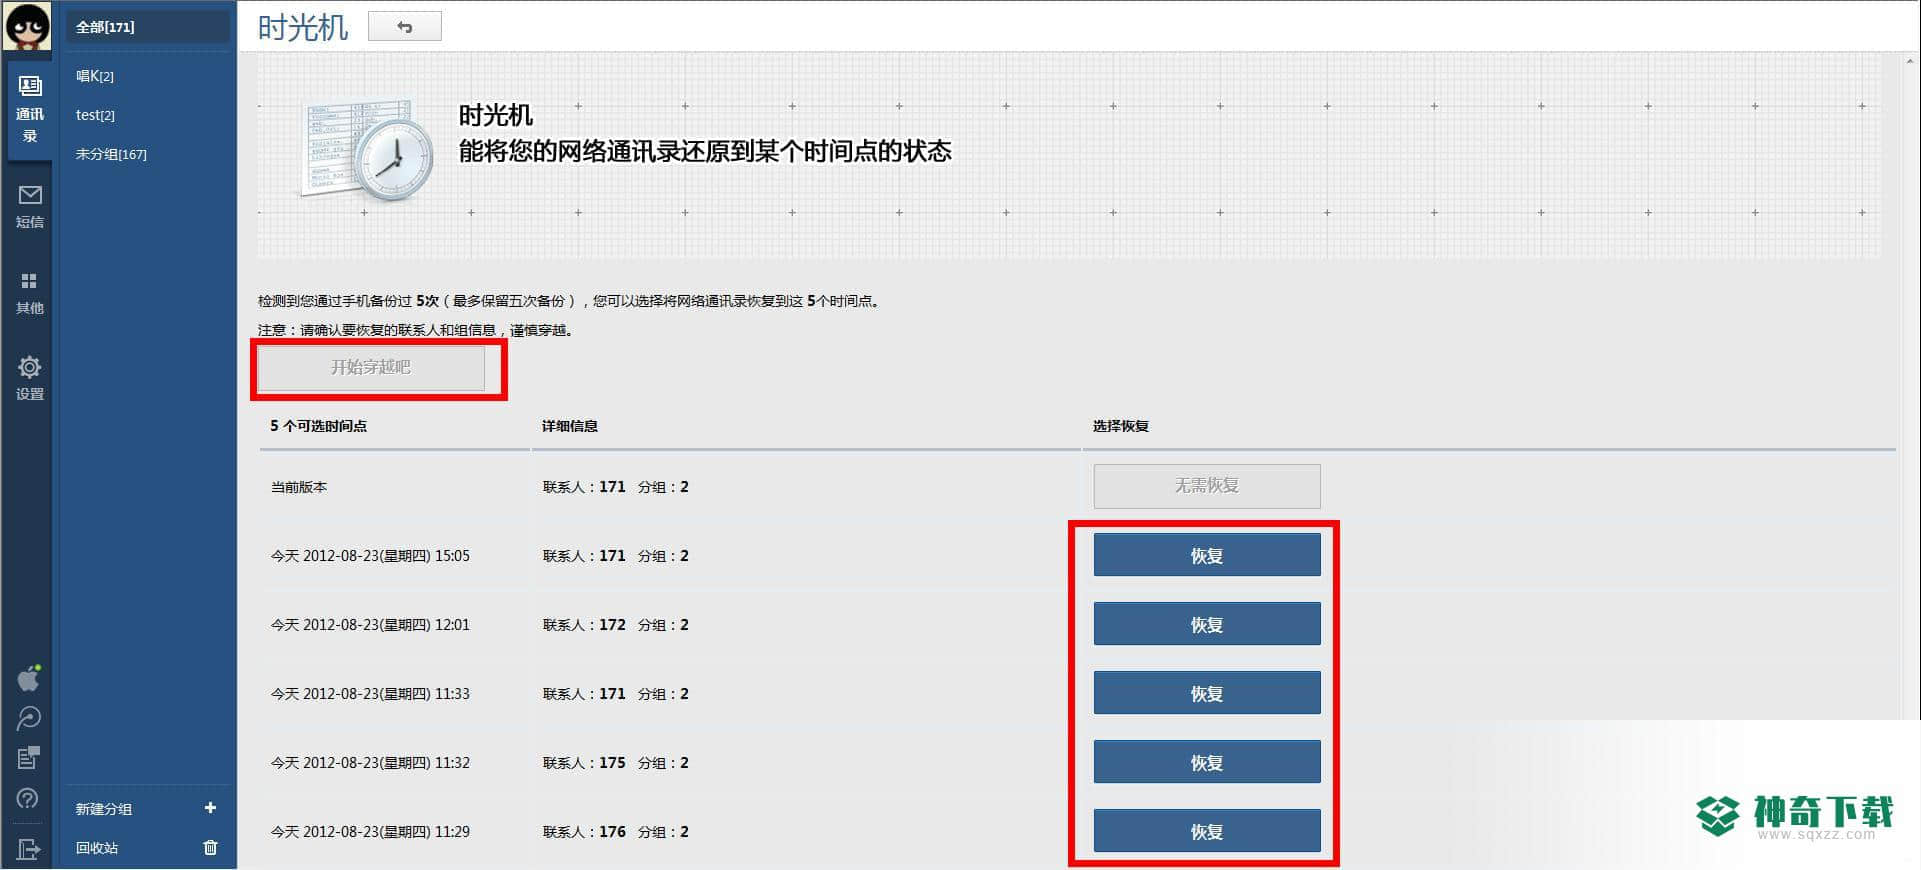Click the 今天 2012-08-23(星期四) 11:33 time point
This screenshot has height=870, width=1921.
[x=370, y=694]
